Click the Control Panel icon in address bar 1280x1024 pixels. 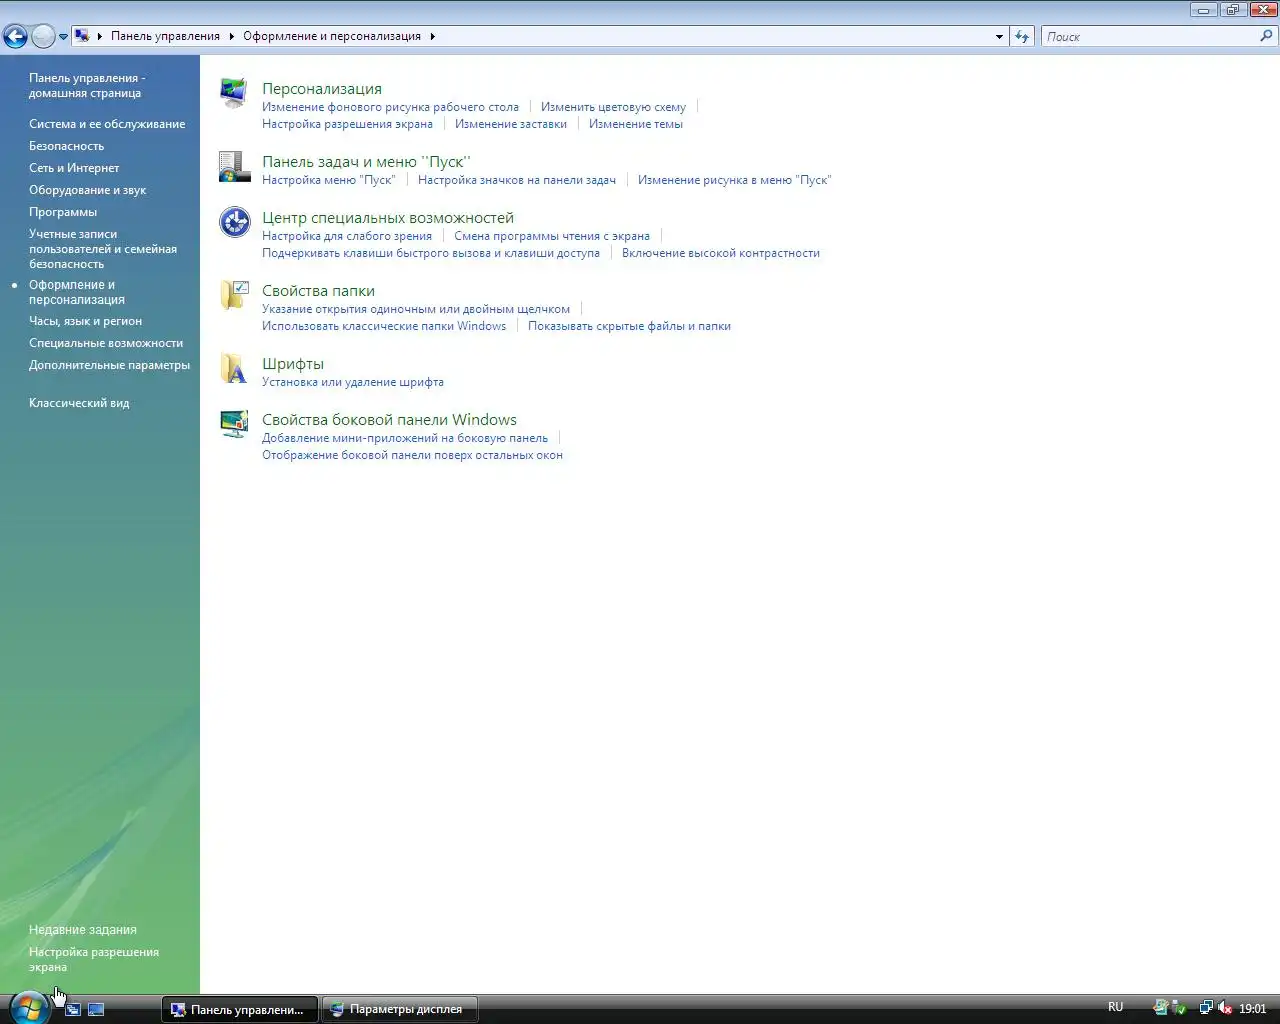click(82, 36)
